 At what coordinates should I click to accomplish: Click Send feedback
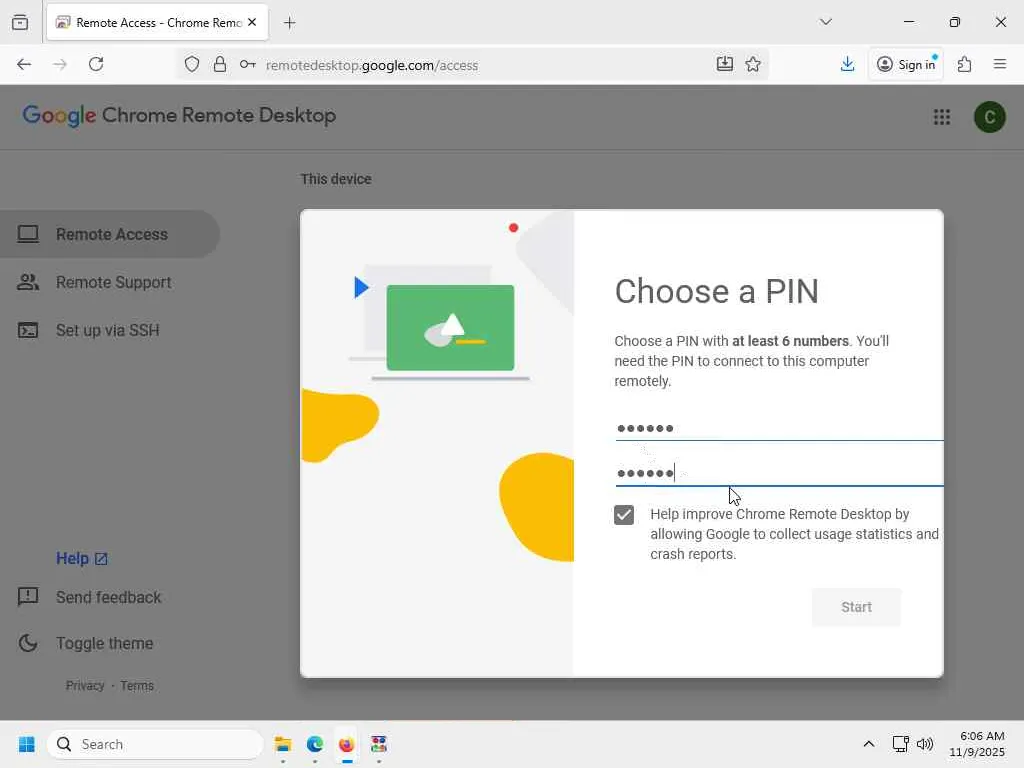click(x=89, y=597)
